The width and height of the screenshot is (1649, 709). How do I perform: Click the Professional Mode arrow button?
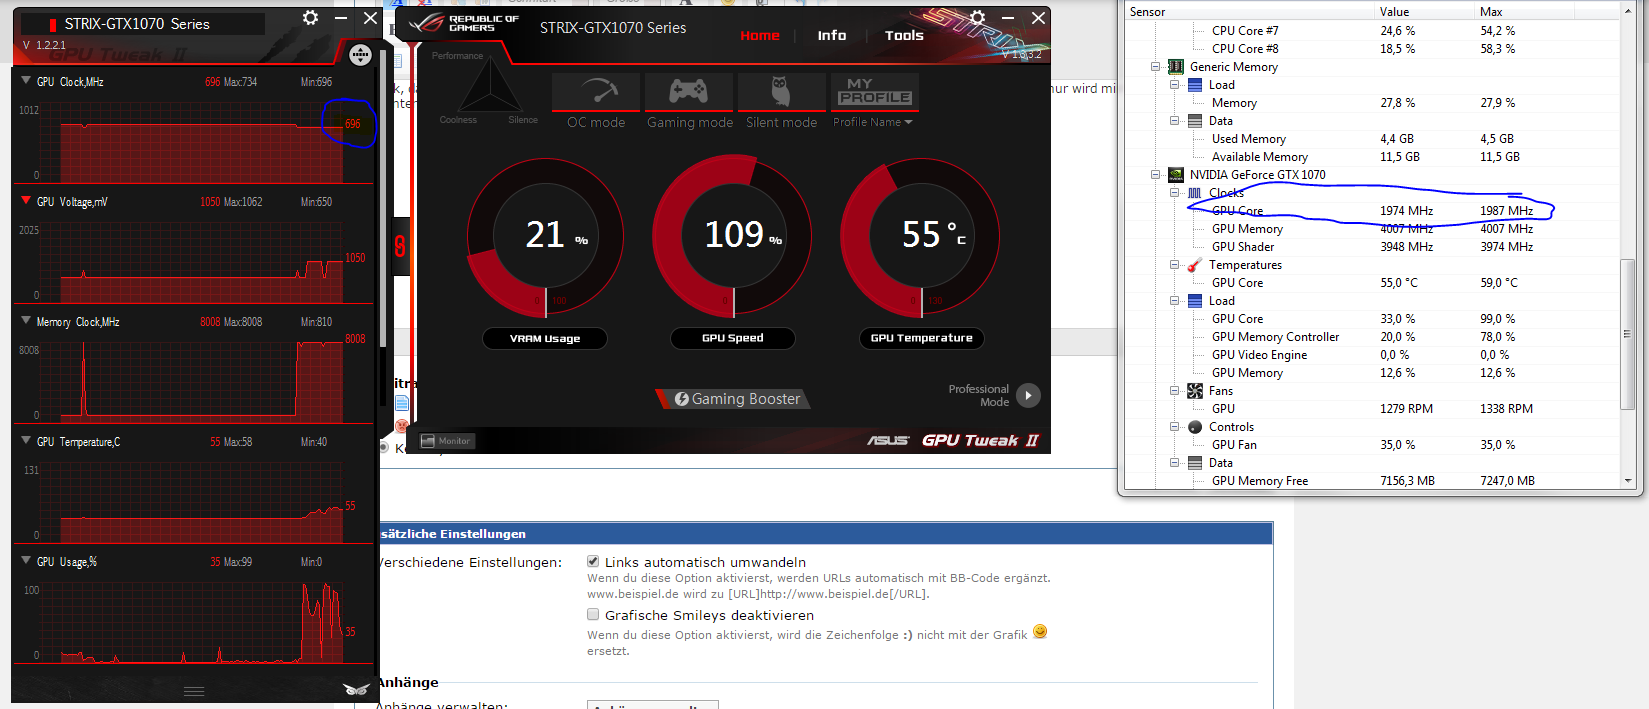[x=1028, y=395]
